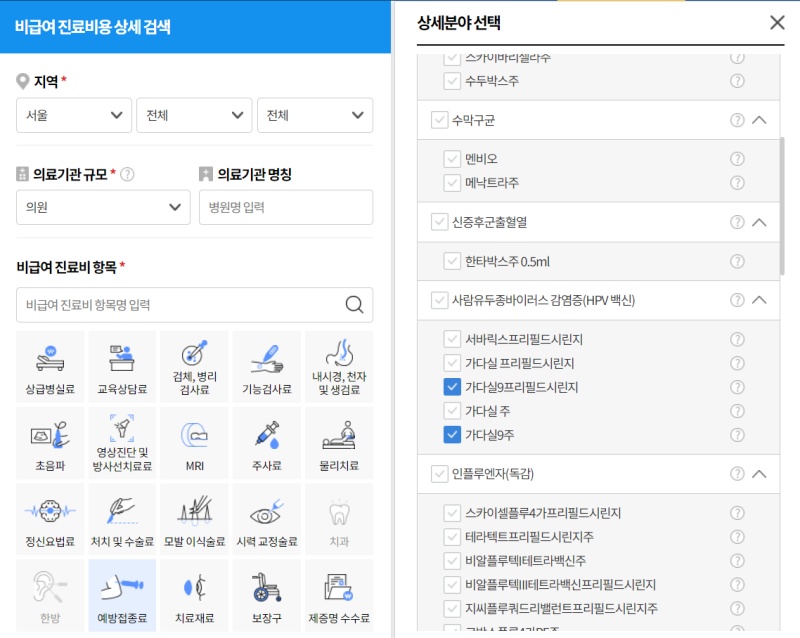This screenshot has height=638, width=800.
Task: Show help for 수두박스주
Action: coord(737,81)
